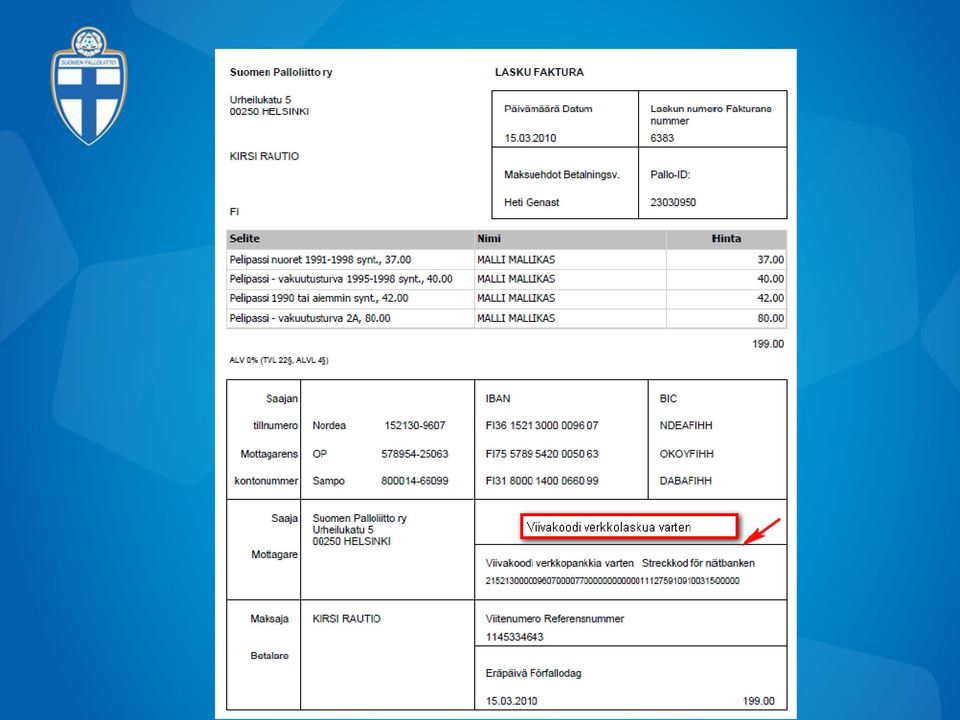Click the 'Hinta' column header
This screenshot has height=720, width=960.
coord(726,239)
